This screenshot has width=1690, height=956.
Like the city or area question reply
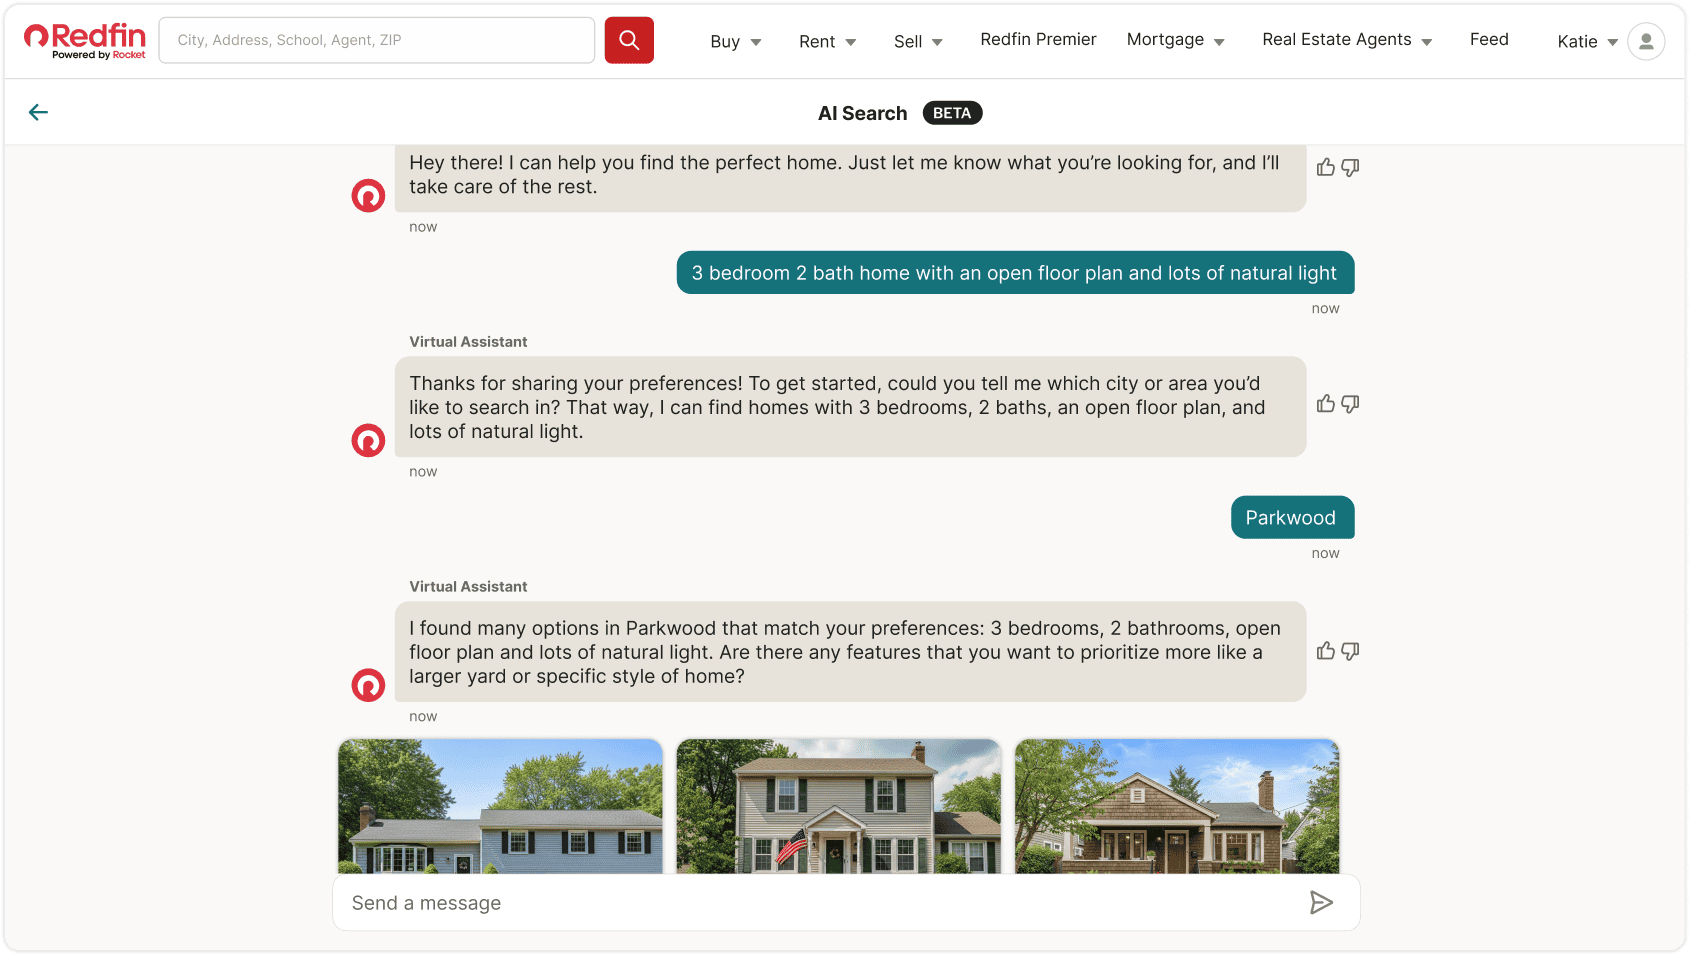coord(1326,404)
